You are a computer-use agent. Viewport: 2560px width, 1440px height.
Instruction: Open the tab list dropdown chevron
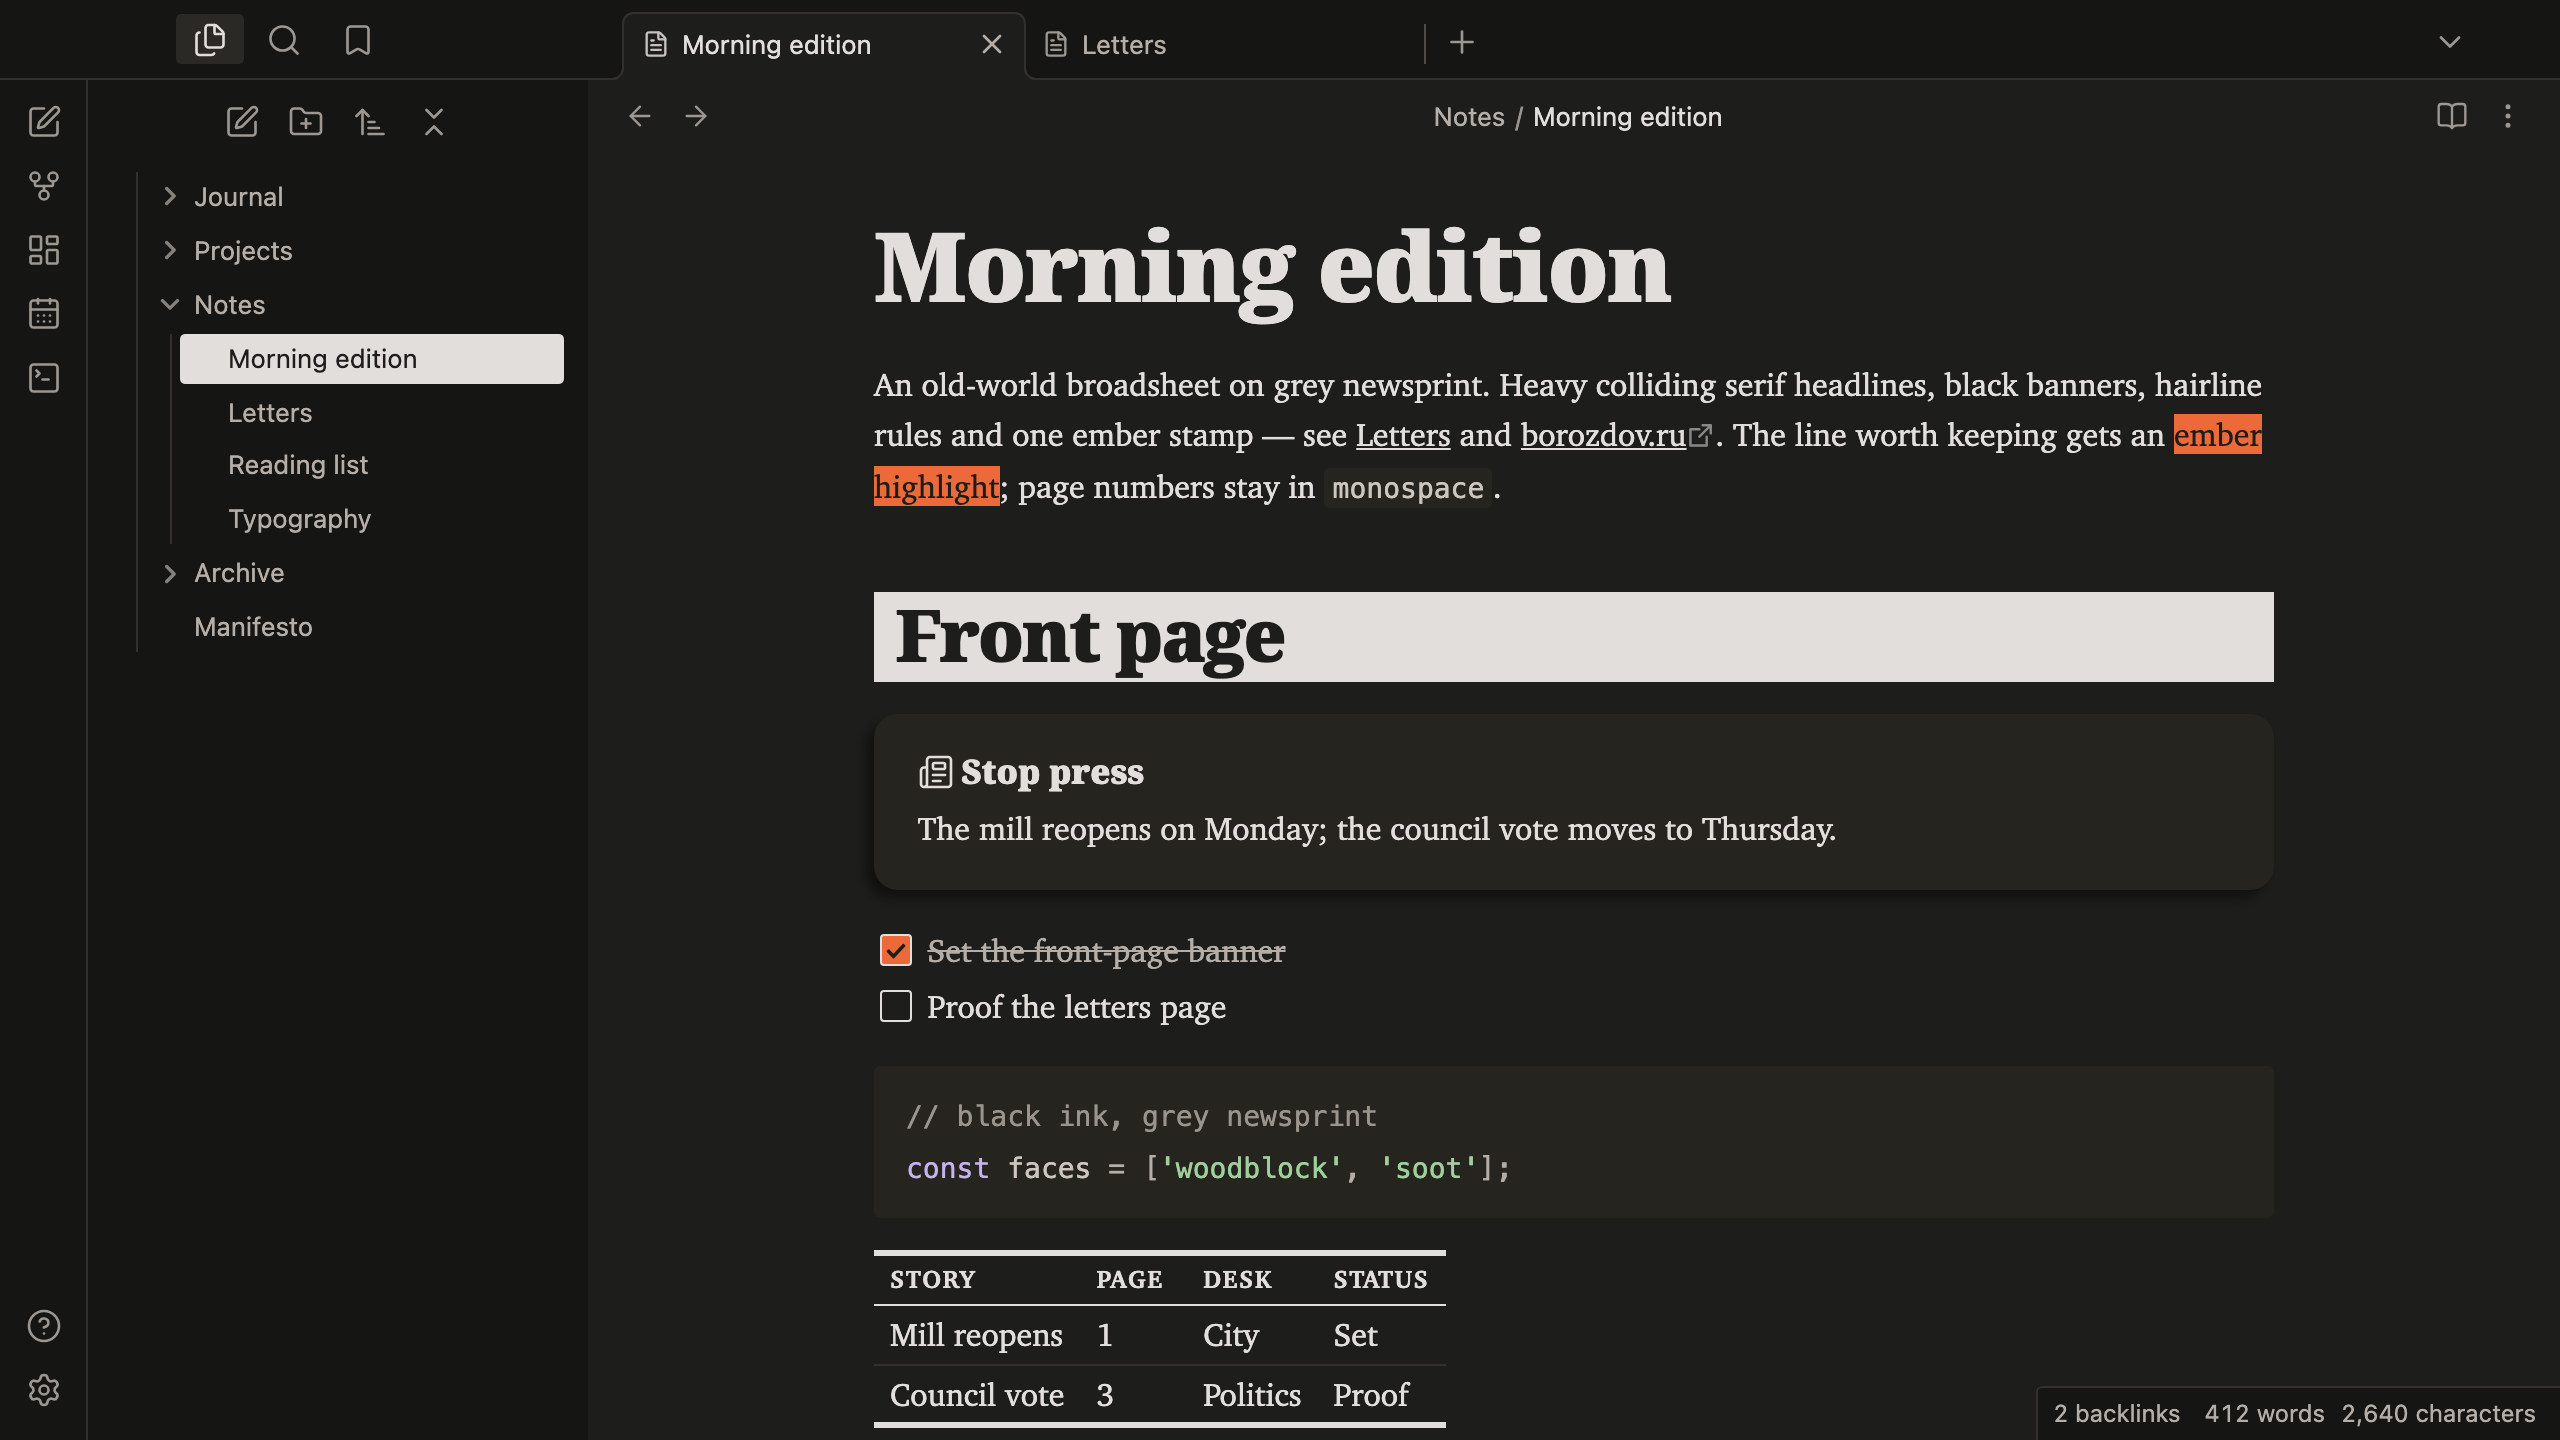coord(2450,42)
